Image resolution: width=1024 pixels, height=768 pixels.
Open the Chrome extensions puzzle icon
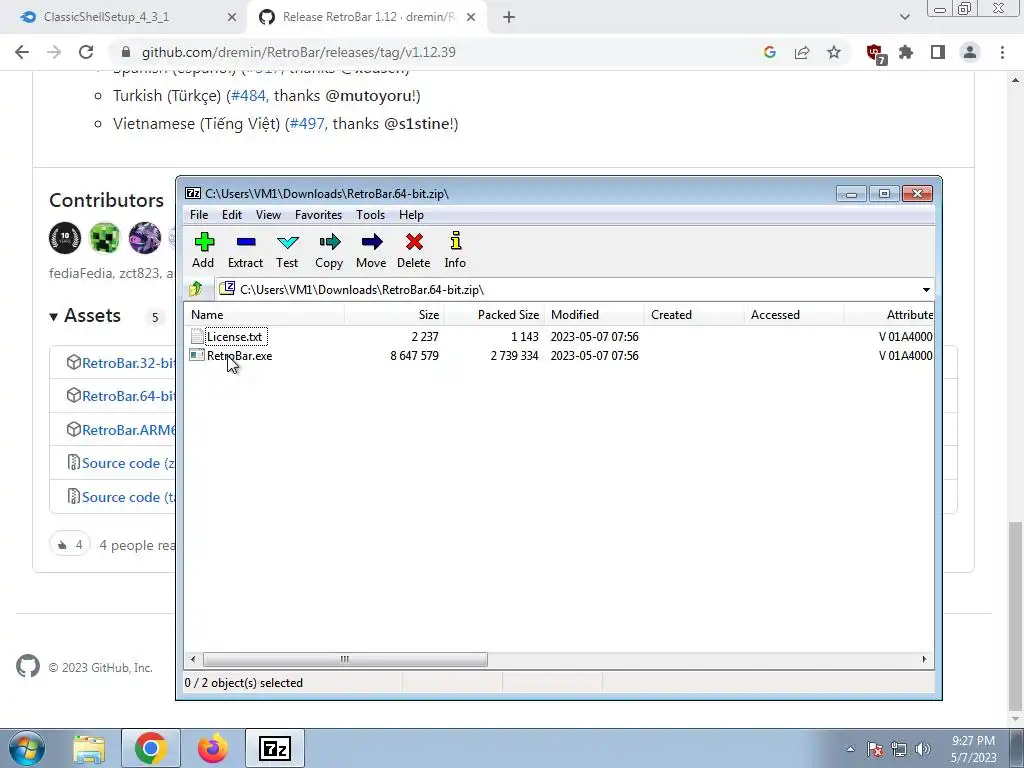[906, 52]
